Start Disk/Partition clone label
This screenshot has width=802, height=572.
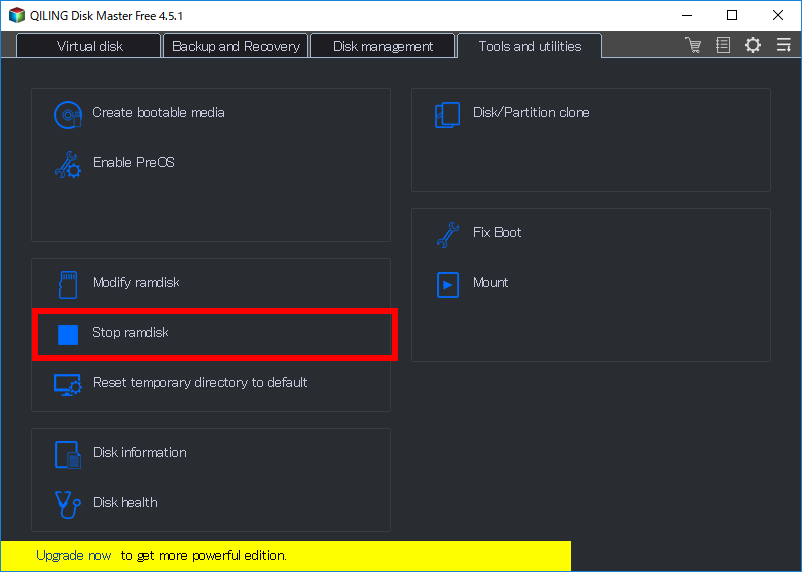click(x=531, y=113)
